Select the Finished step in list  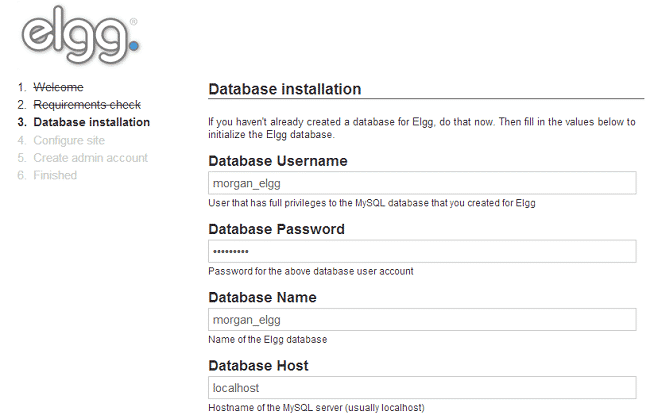(x=55, y=176)
